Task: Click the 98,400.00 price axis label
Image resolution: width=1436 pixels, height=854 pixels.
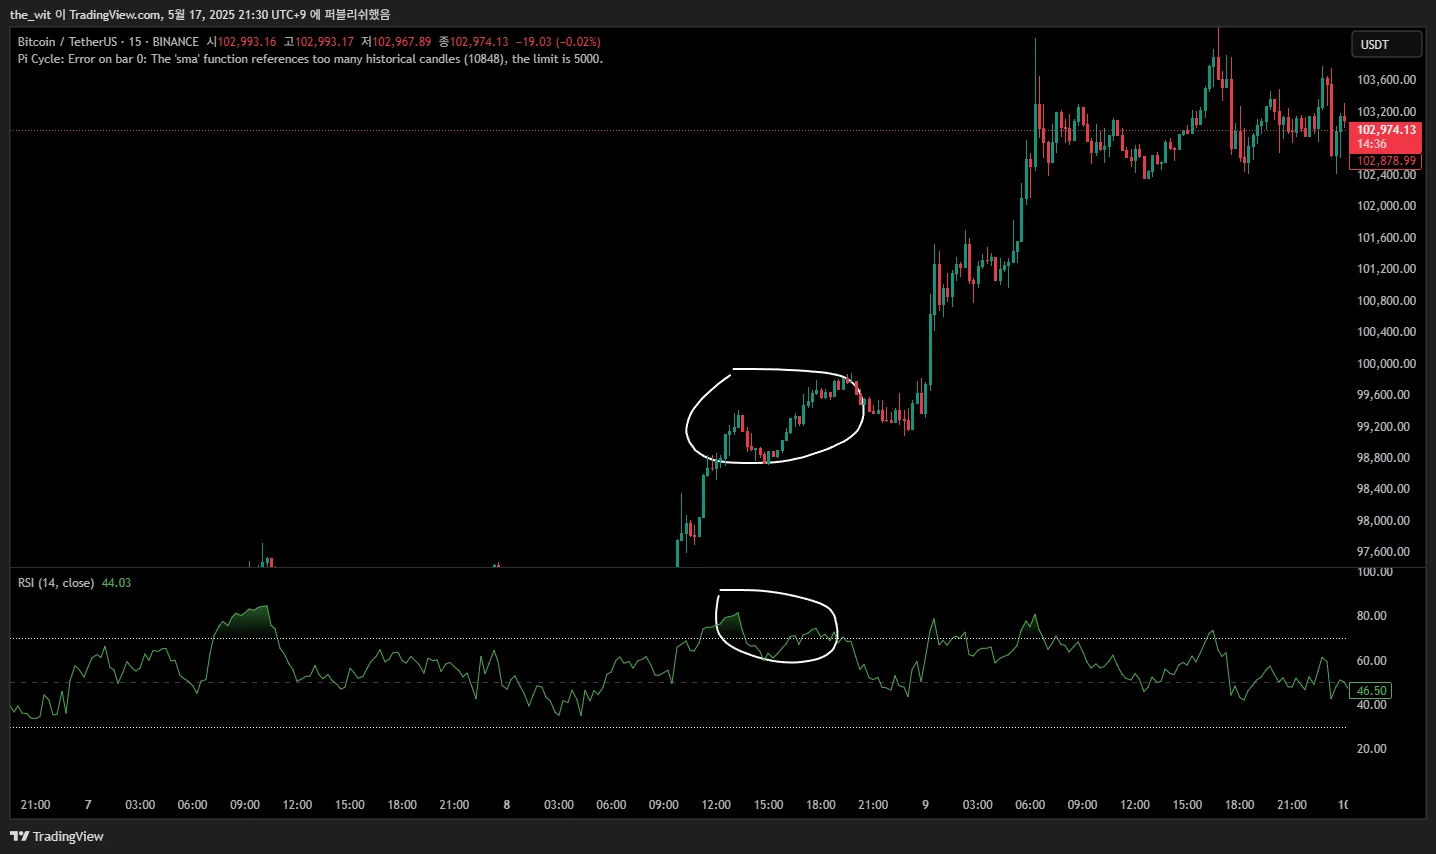Action: (x=1383, y=489)
